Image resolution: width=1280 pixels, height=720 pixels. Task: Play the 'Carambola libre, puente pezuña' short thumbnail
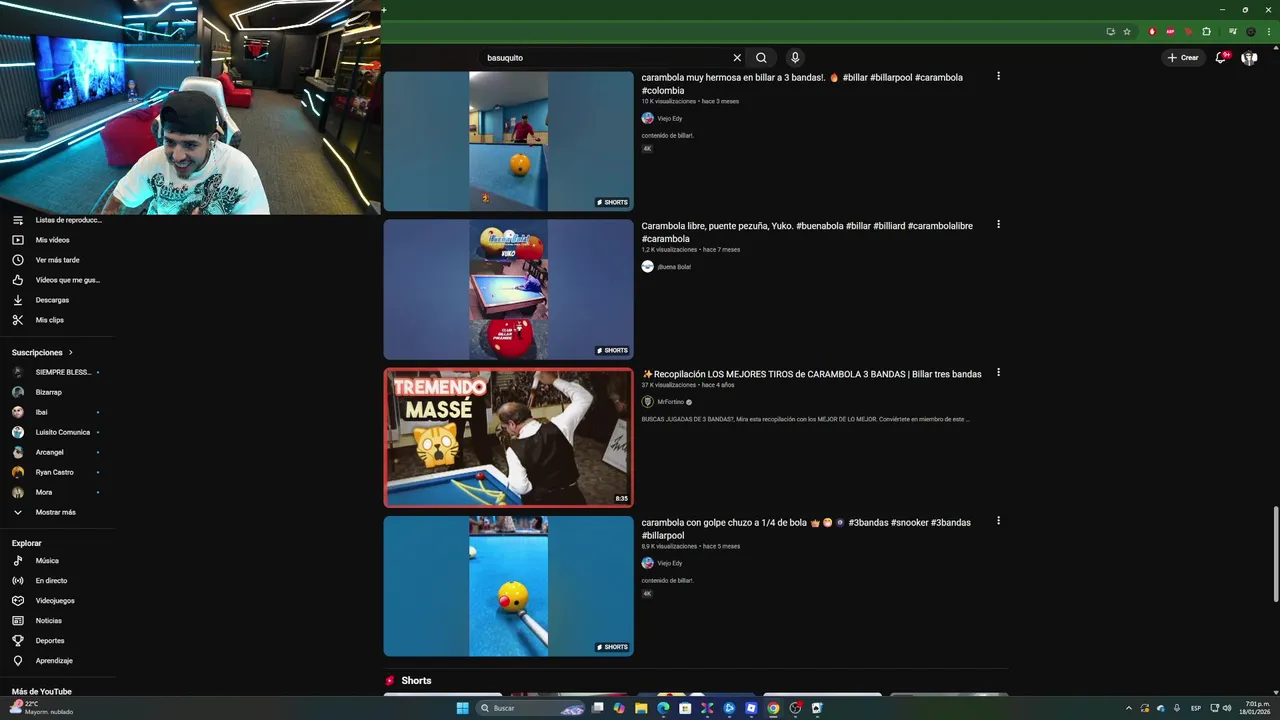[509, 289]
